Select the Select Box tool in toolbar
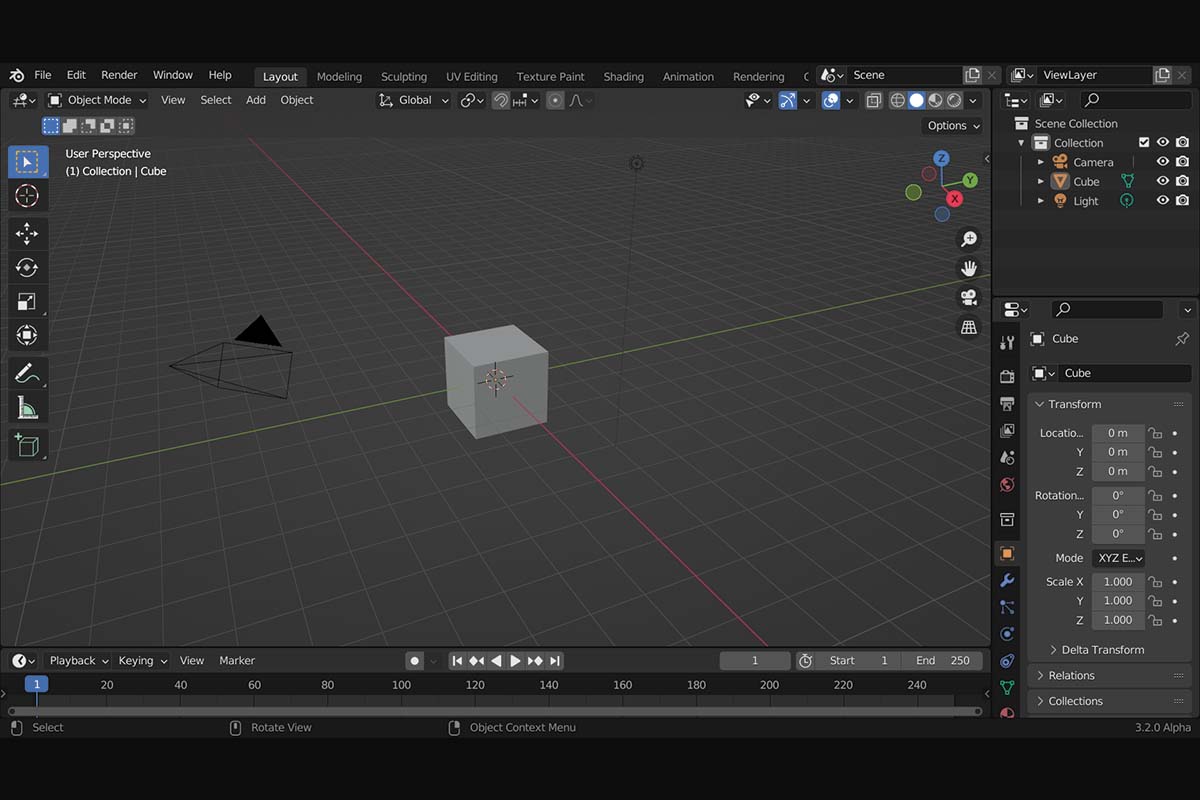The height and width of the screenshot is (800, 1200). tap(28, 162)
